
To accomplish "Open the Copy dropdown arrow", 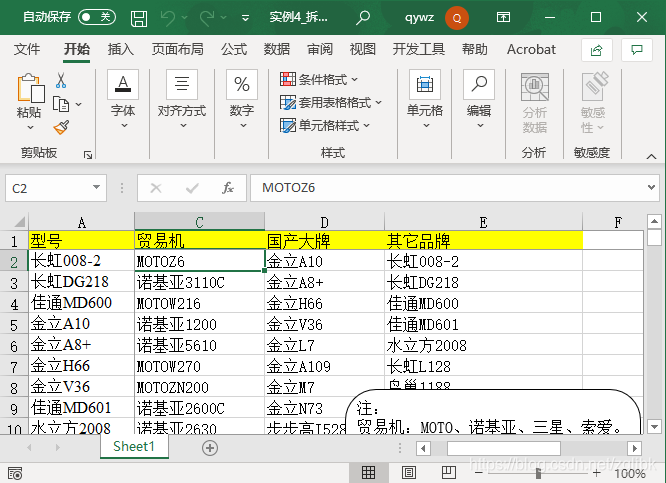I will pos(79,104).
